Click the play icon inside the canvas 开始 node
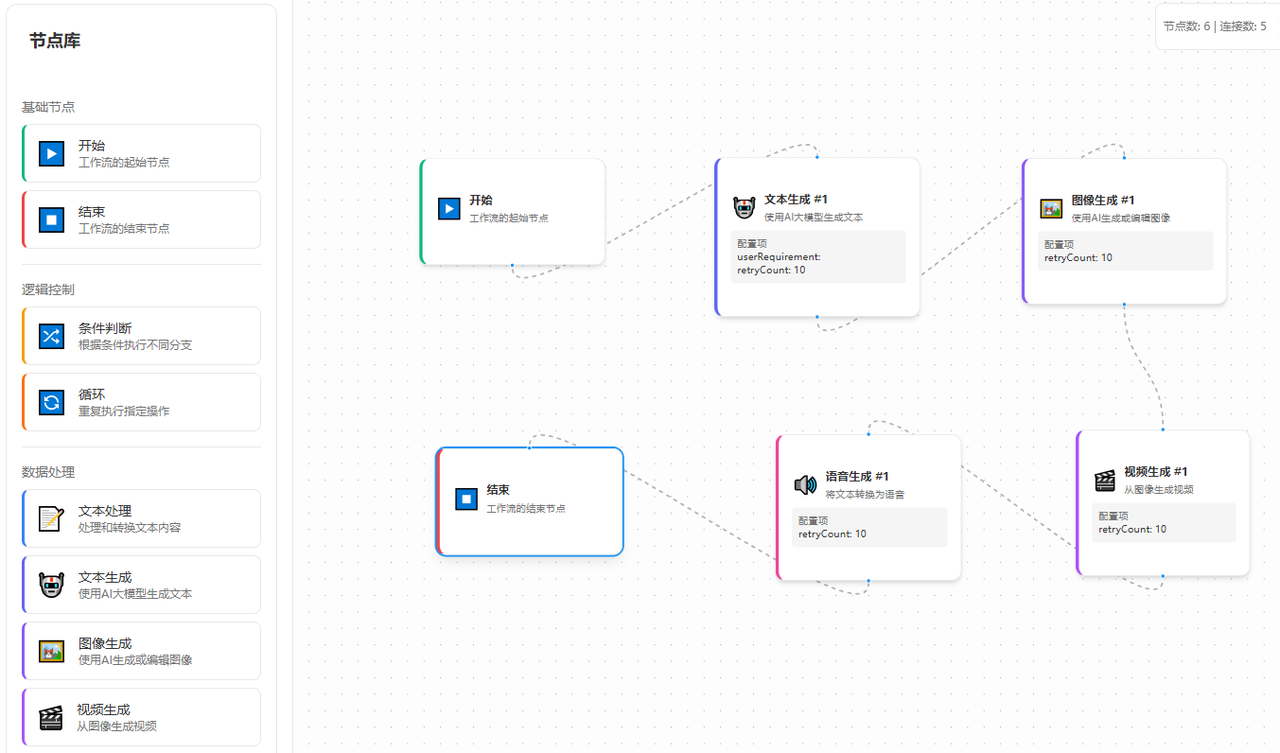1280x753 pixels. (x=449, y=208)
